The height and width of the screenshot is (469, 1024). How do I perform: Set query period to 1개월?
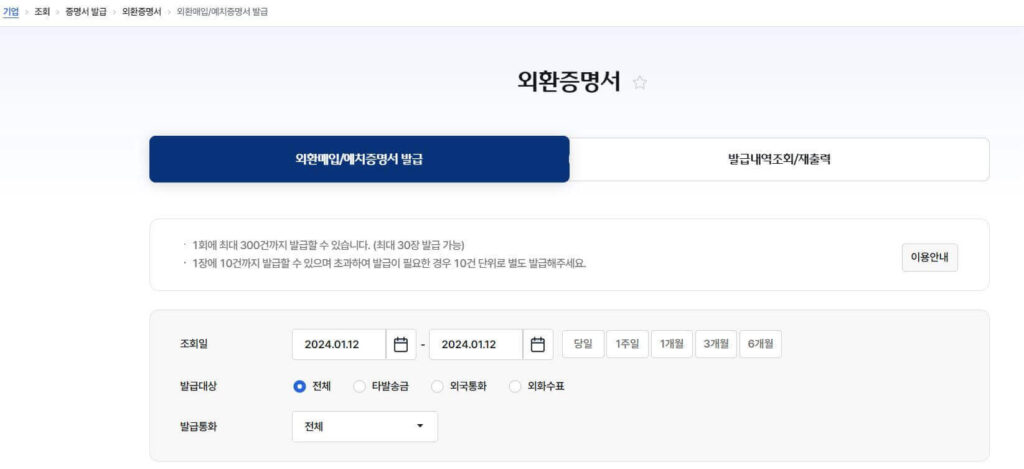pyautogui.click(x=671, y=344)
